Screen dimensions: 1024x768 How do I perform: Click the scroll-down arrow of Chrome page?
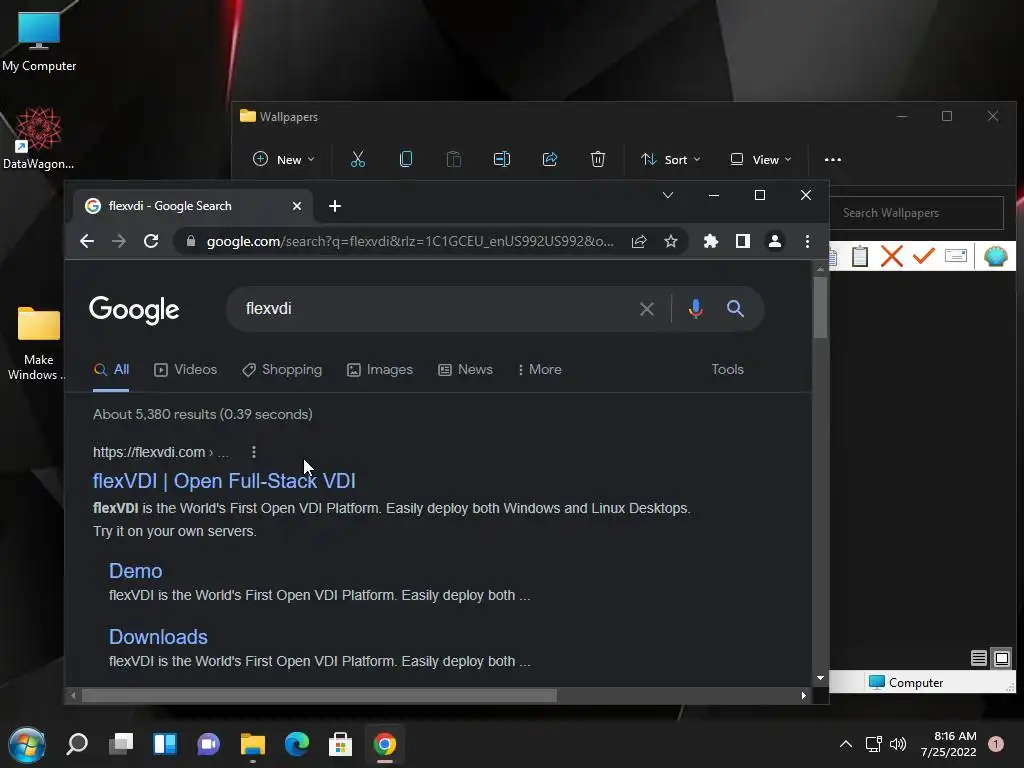(x=820, y=678)
